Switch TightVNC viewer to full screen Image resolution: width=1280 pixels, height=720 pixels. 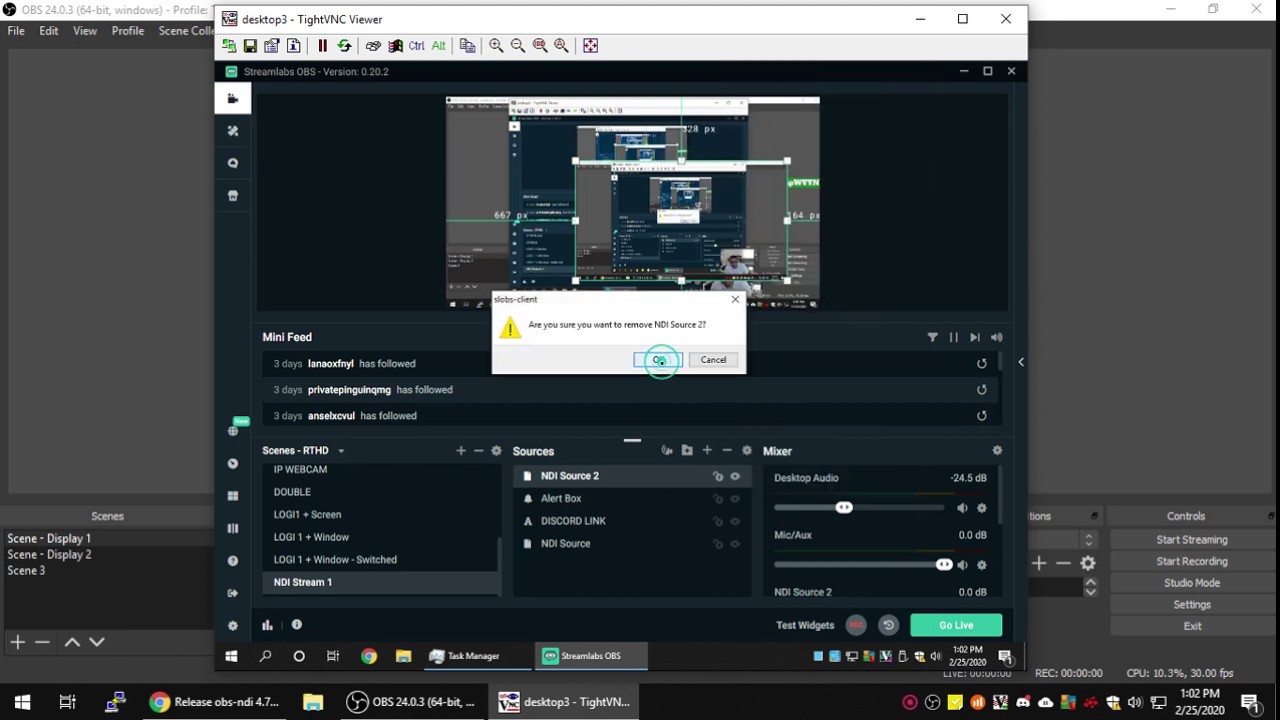(590, 45)
